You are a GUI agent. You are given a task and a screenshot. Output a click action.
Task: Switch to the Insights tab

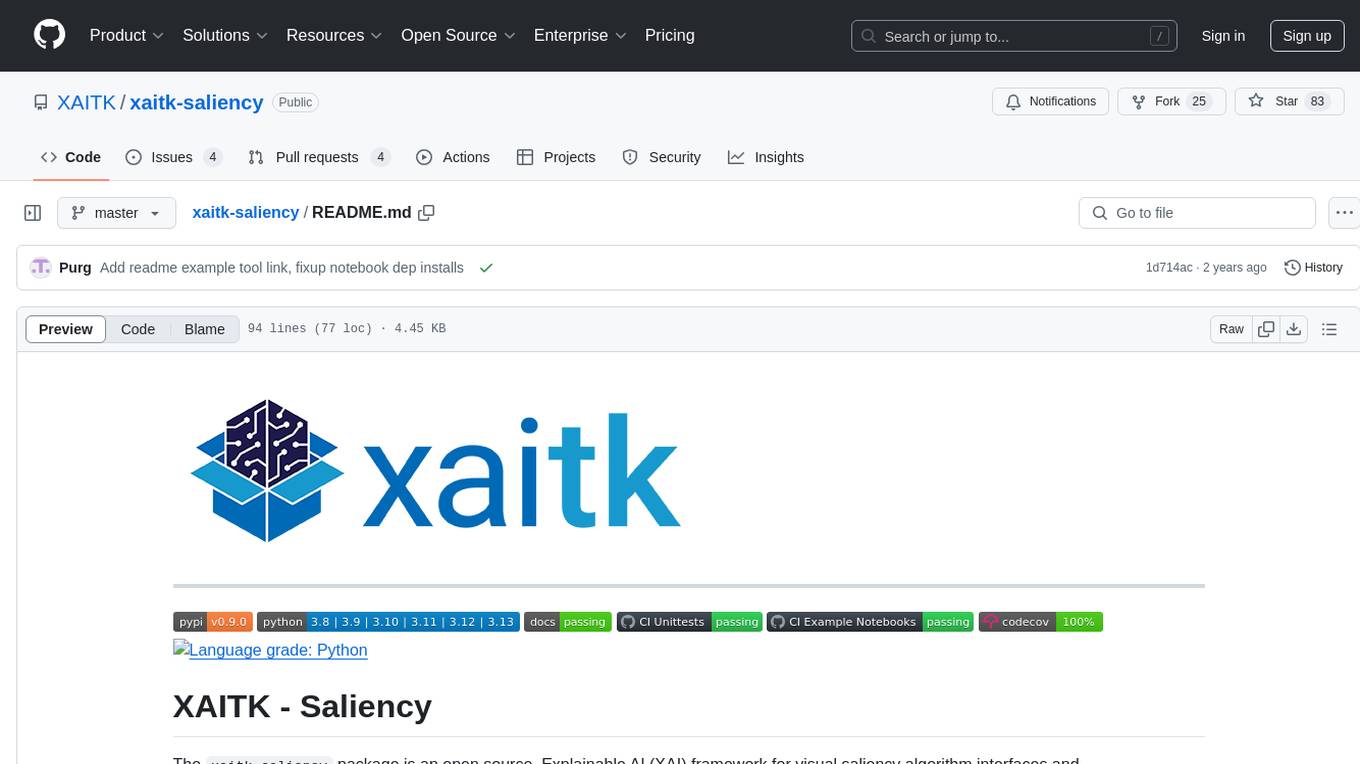pos(766,157)
